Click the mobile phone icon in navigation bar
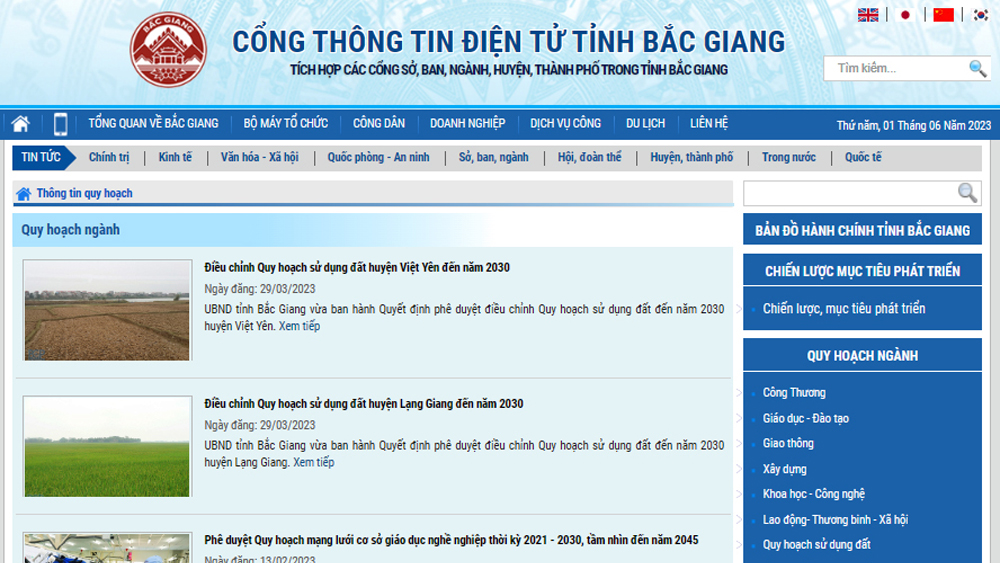This screenshot has height=563, width=1000. 60,124
